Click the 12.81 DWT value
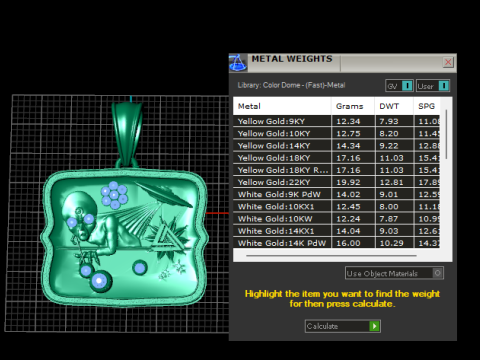 pos(392,182)
